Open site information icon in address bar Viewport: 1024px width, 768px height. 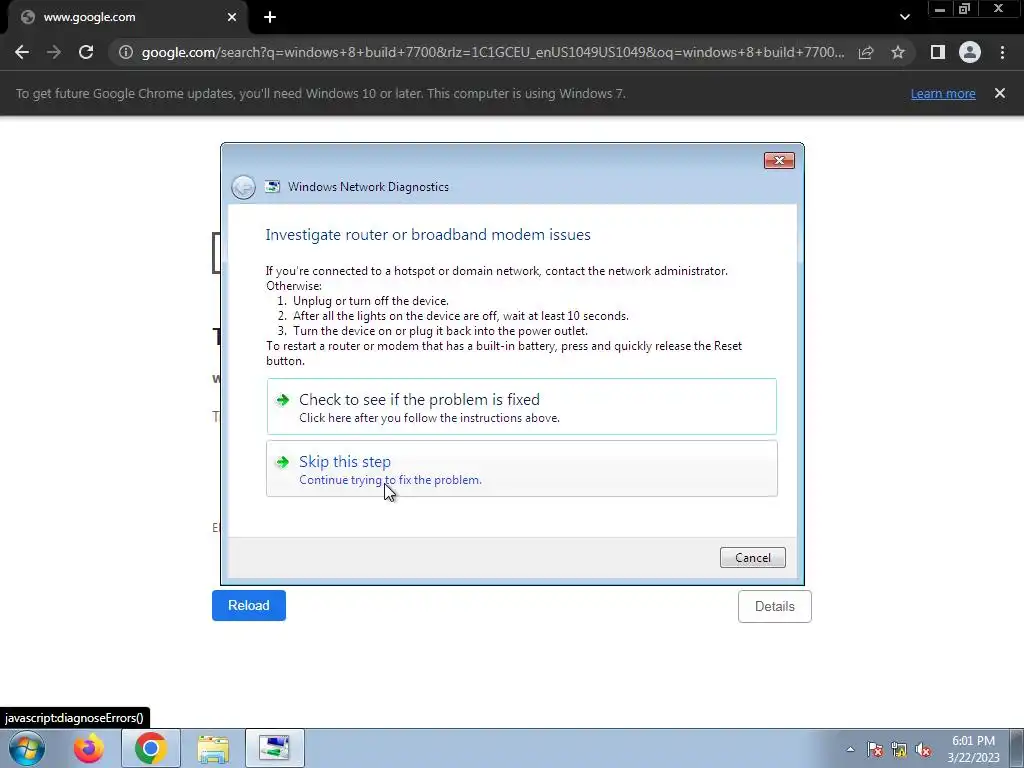coord(125,52)
